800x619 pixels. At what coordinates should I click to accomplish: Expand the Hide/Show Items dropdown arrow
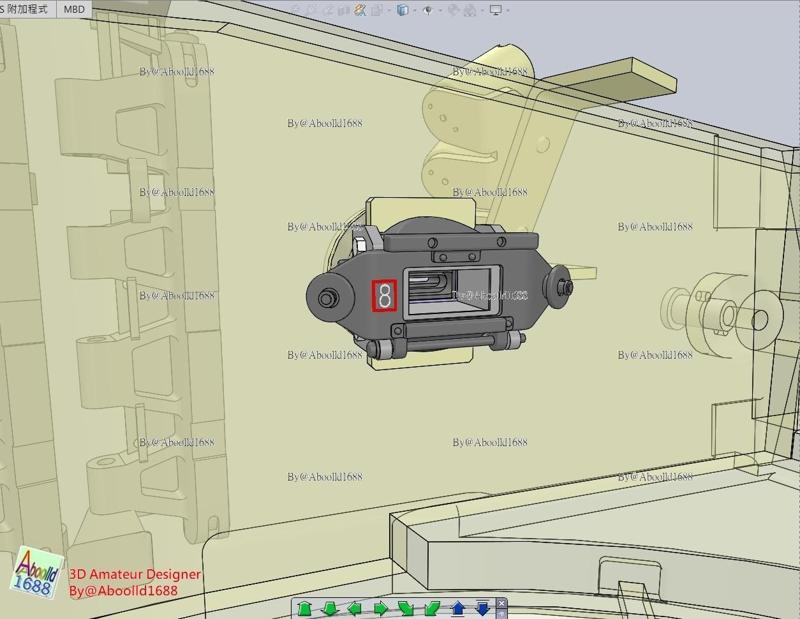[x=440, y=10]
